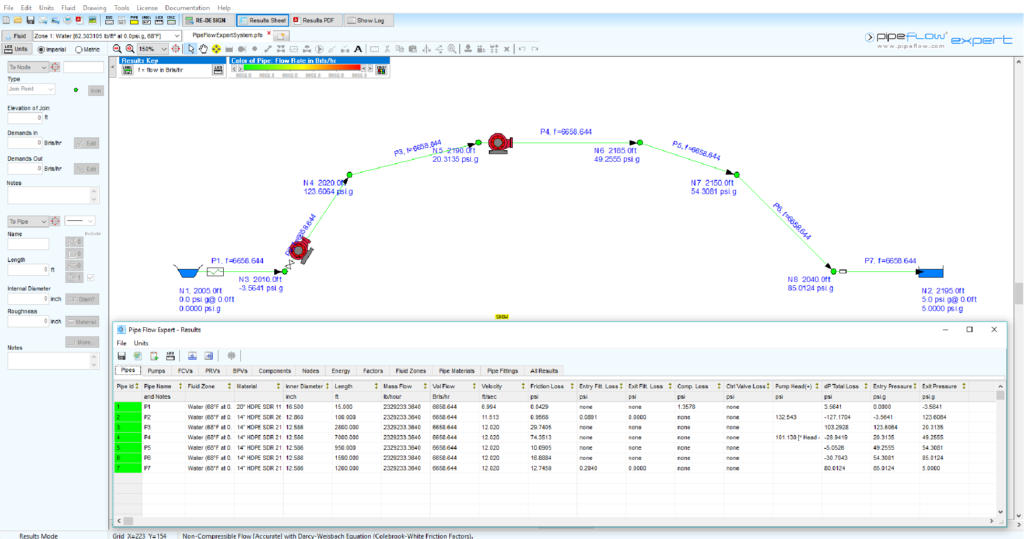Click the Results PDF button

coord(316,20)
